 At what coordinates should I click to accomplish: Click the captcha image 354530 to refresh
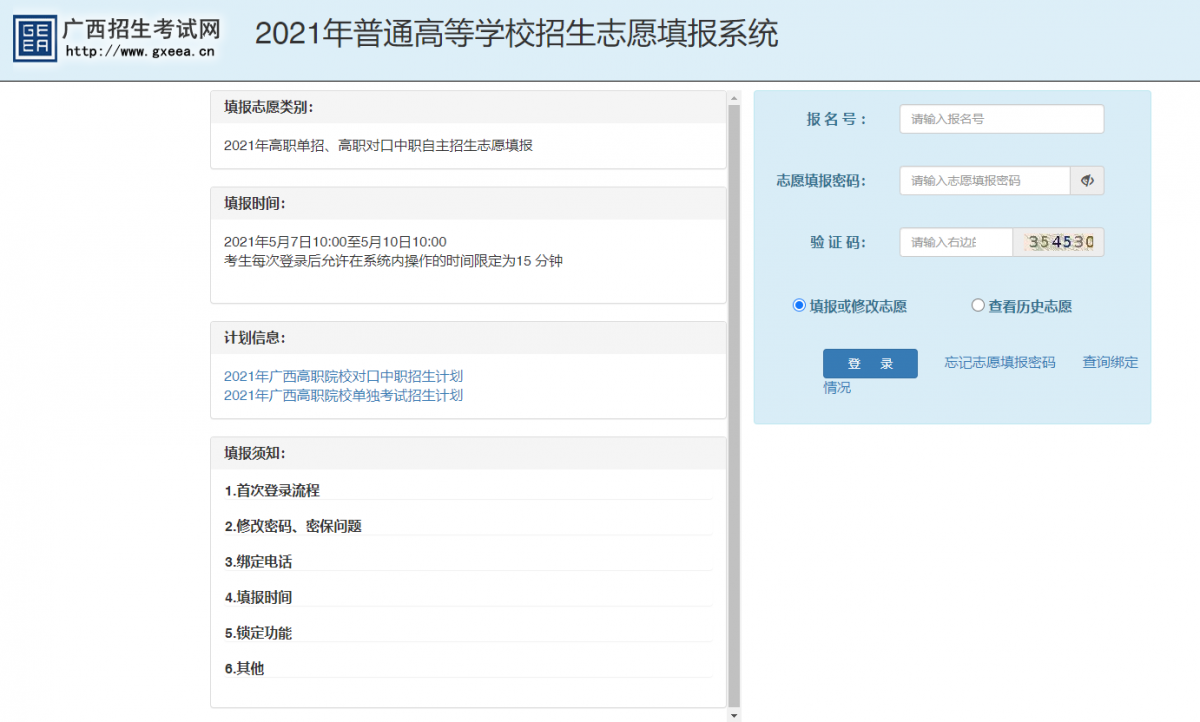click(1059, 242)
